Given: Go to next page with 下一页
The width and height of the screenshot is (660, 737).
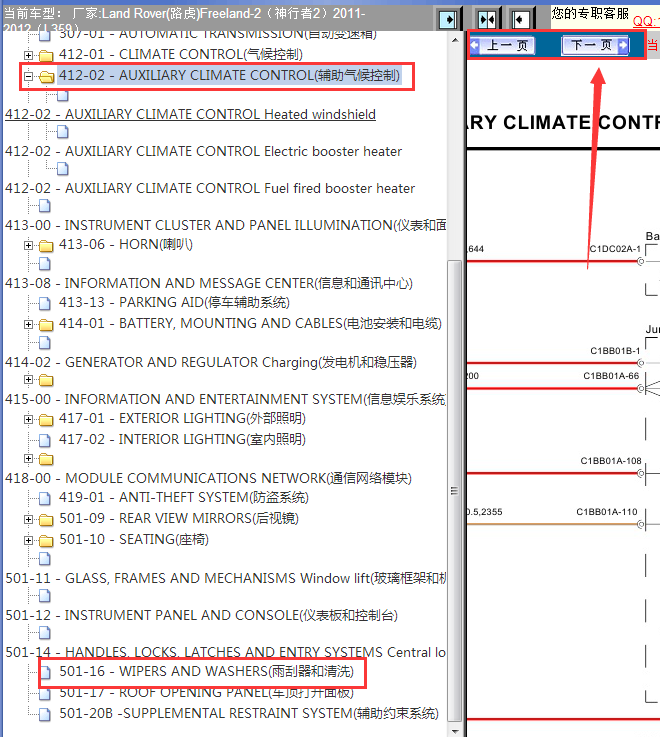Looking at the screenshot, I should tap(595, 45).
